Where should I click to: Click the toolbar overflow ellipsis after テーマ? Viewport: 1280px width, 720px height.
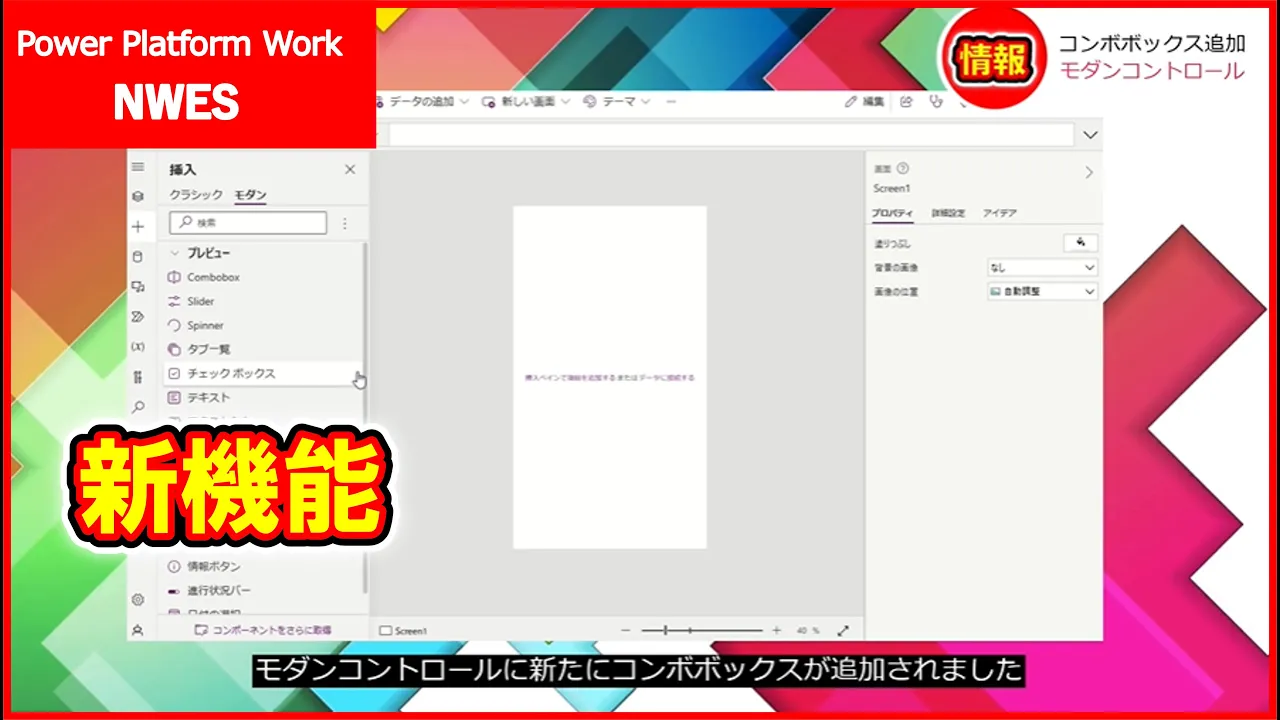(671, 101)
